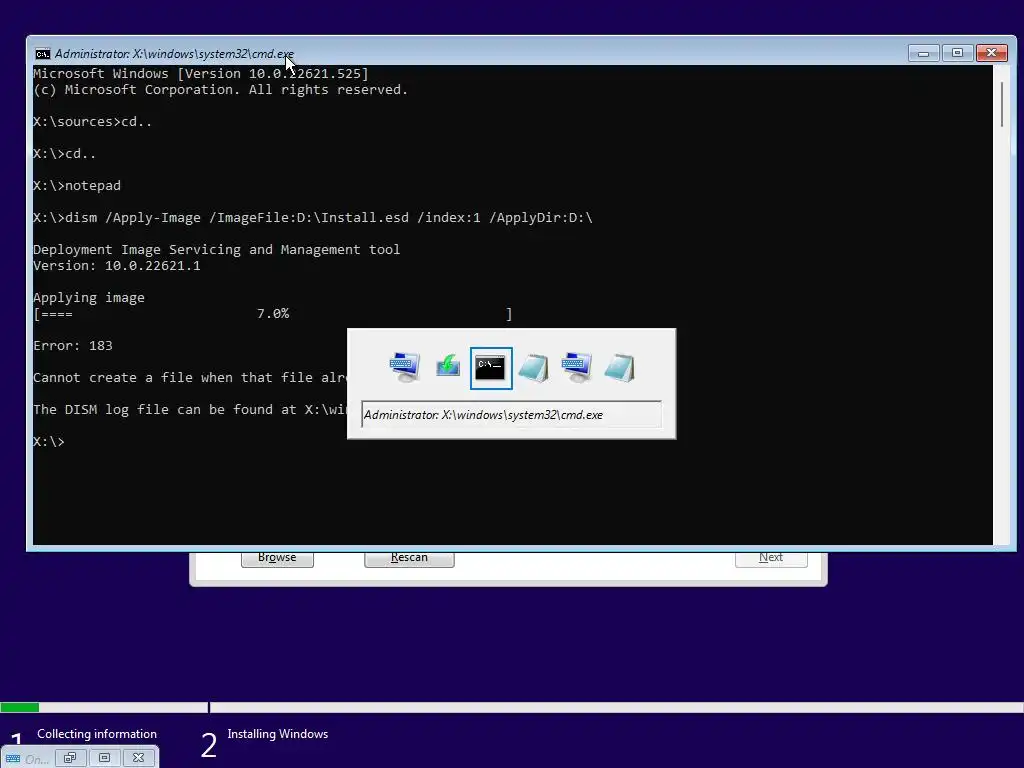Click the Rescan button in the setup dialog
Viewport: 1024px width, 768px height.
coord(409,558)
